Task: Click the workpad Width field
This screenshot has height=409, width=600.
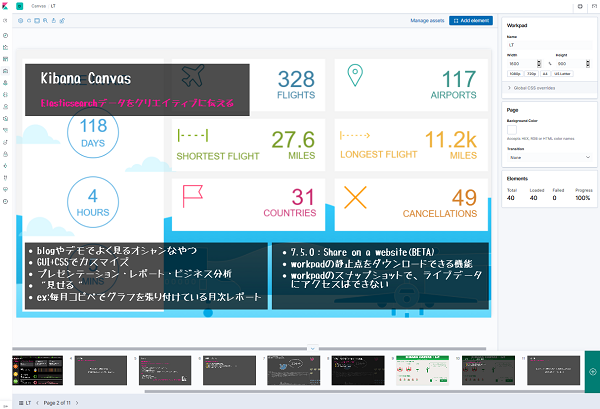Action: tap(524, 64)
